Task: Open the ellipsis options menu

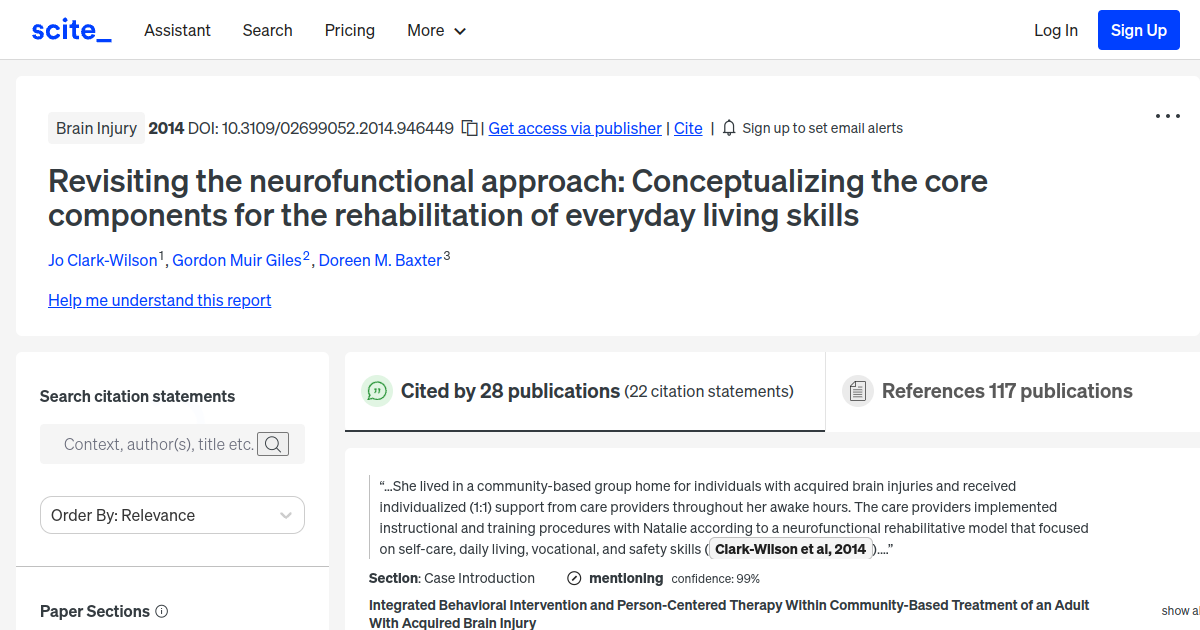Action: 1167,116
